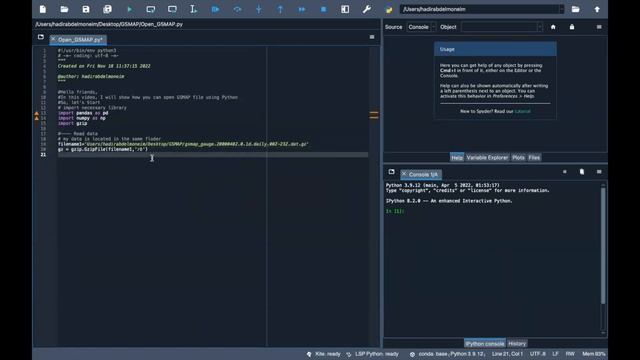Viewport: 640px width, 360px height.
Task: Open the console pane options menu
Action: (599, 172)
